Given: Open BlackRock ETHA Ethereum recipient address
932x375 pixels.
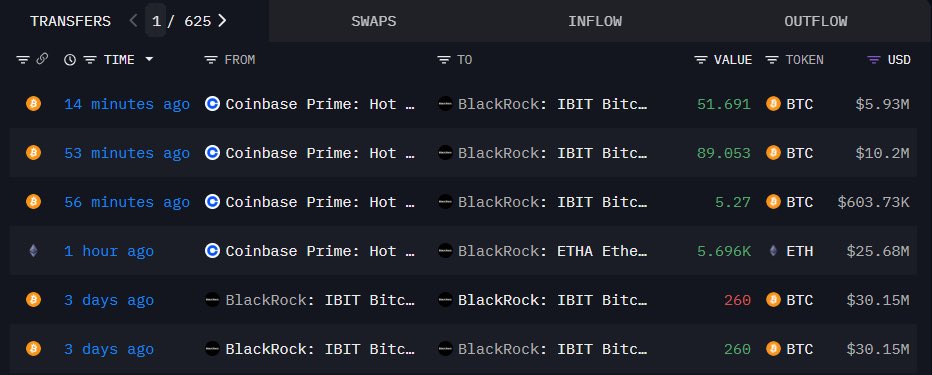Looking at the screenshot, I should pyautogui.click(x=552, y=251).
